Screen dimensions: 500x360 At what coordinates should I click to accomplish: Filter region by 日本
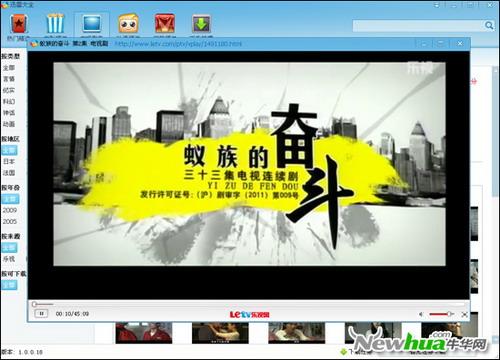tap(9, 161)
